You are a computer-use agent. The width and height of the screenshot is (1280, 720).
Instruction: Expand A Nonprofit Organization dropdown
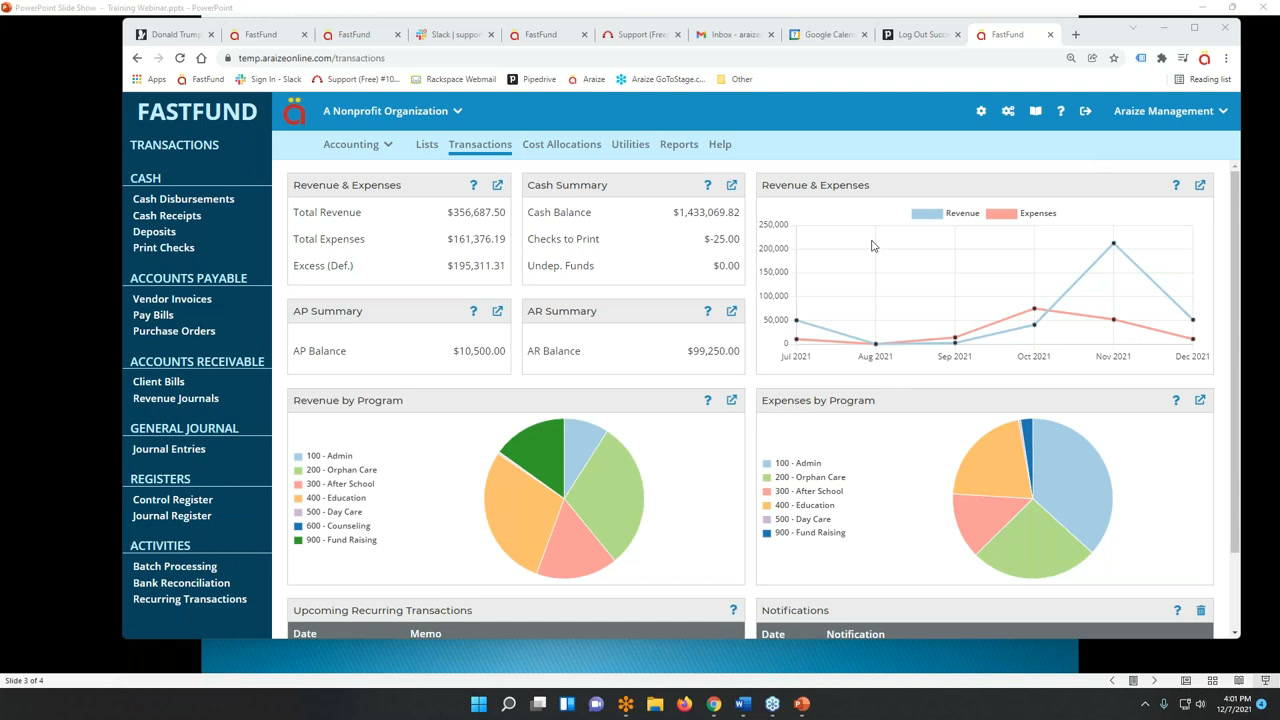[x=392, y=111]
